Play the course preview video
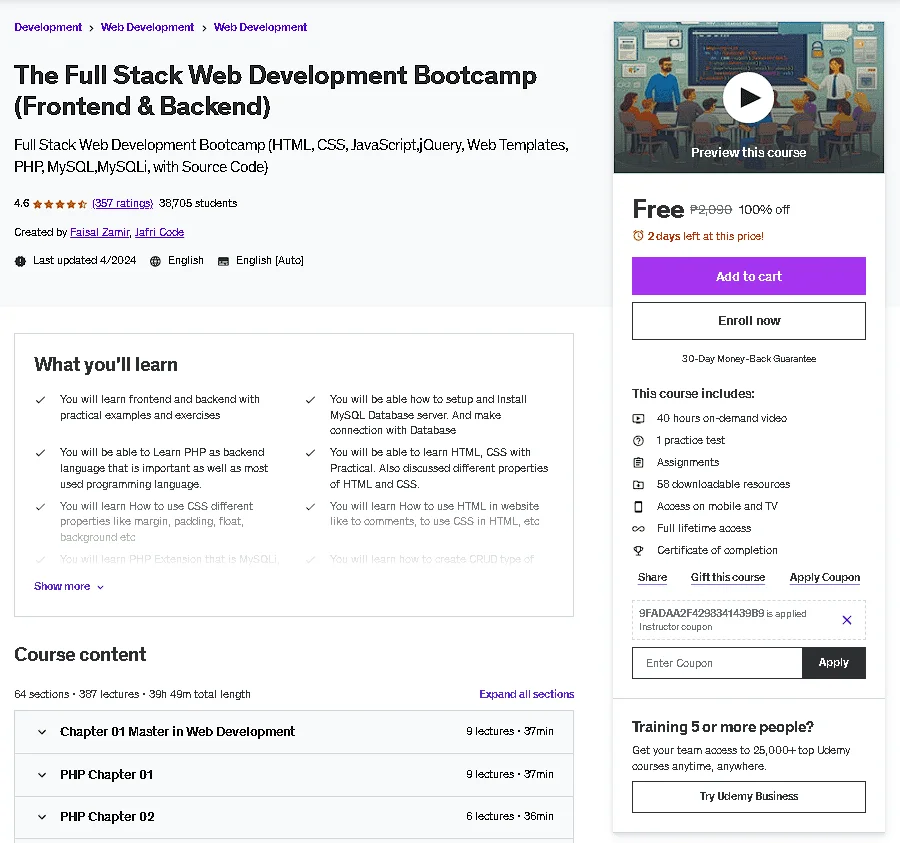 pyautogui.click(x=748, y=97)
